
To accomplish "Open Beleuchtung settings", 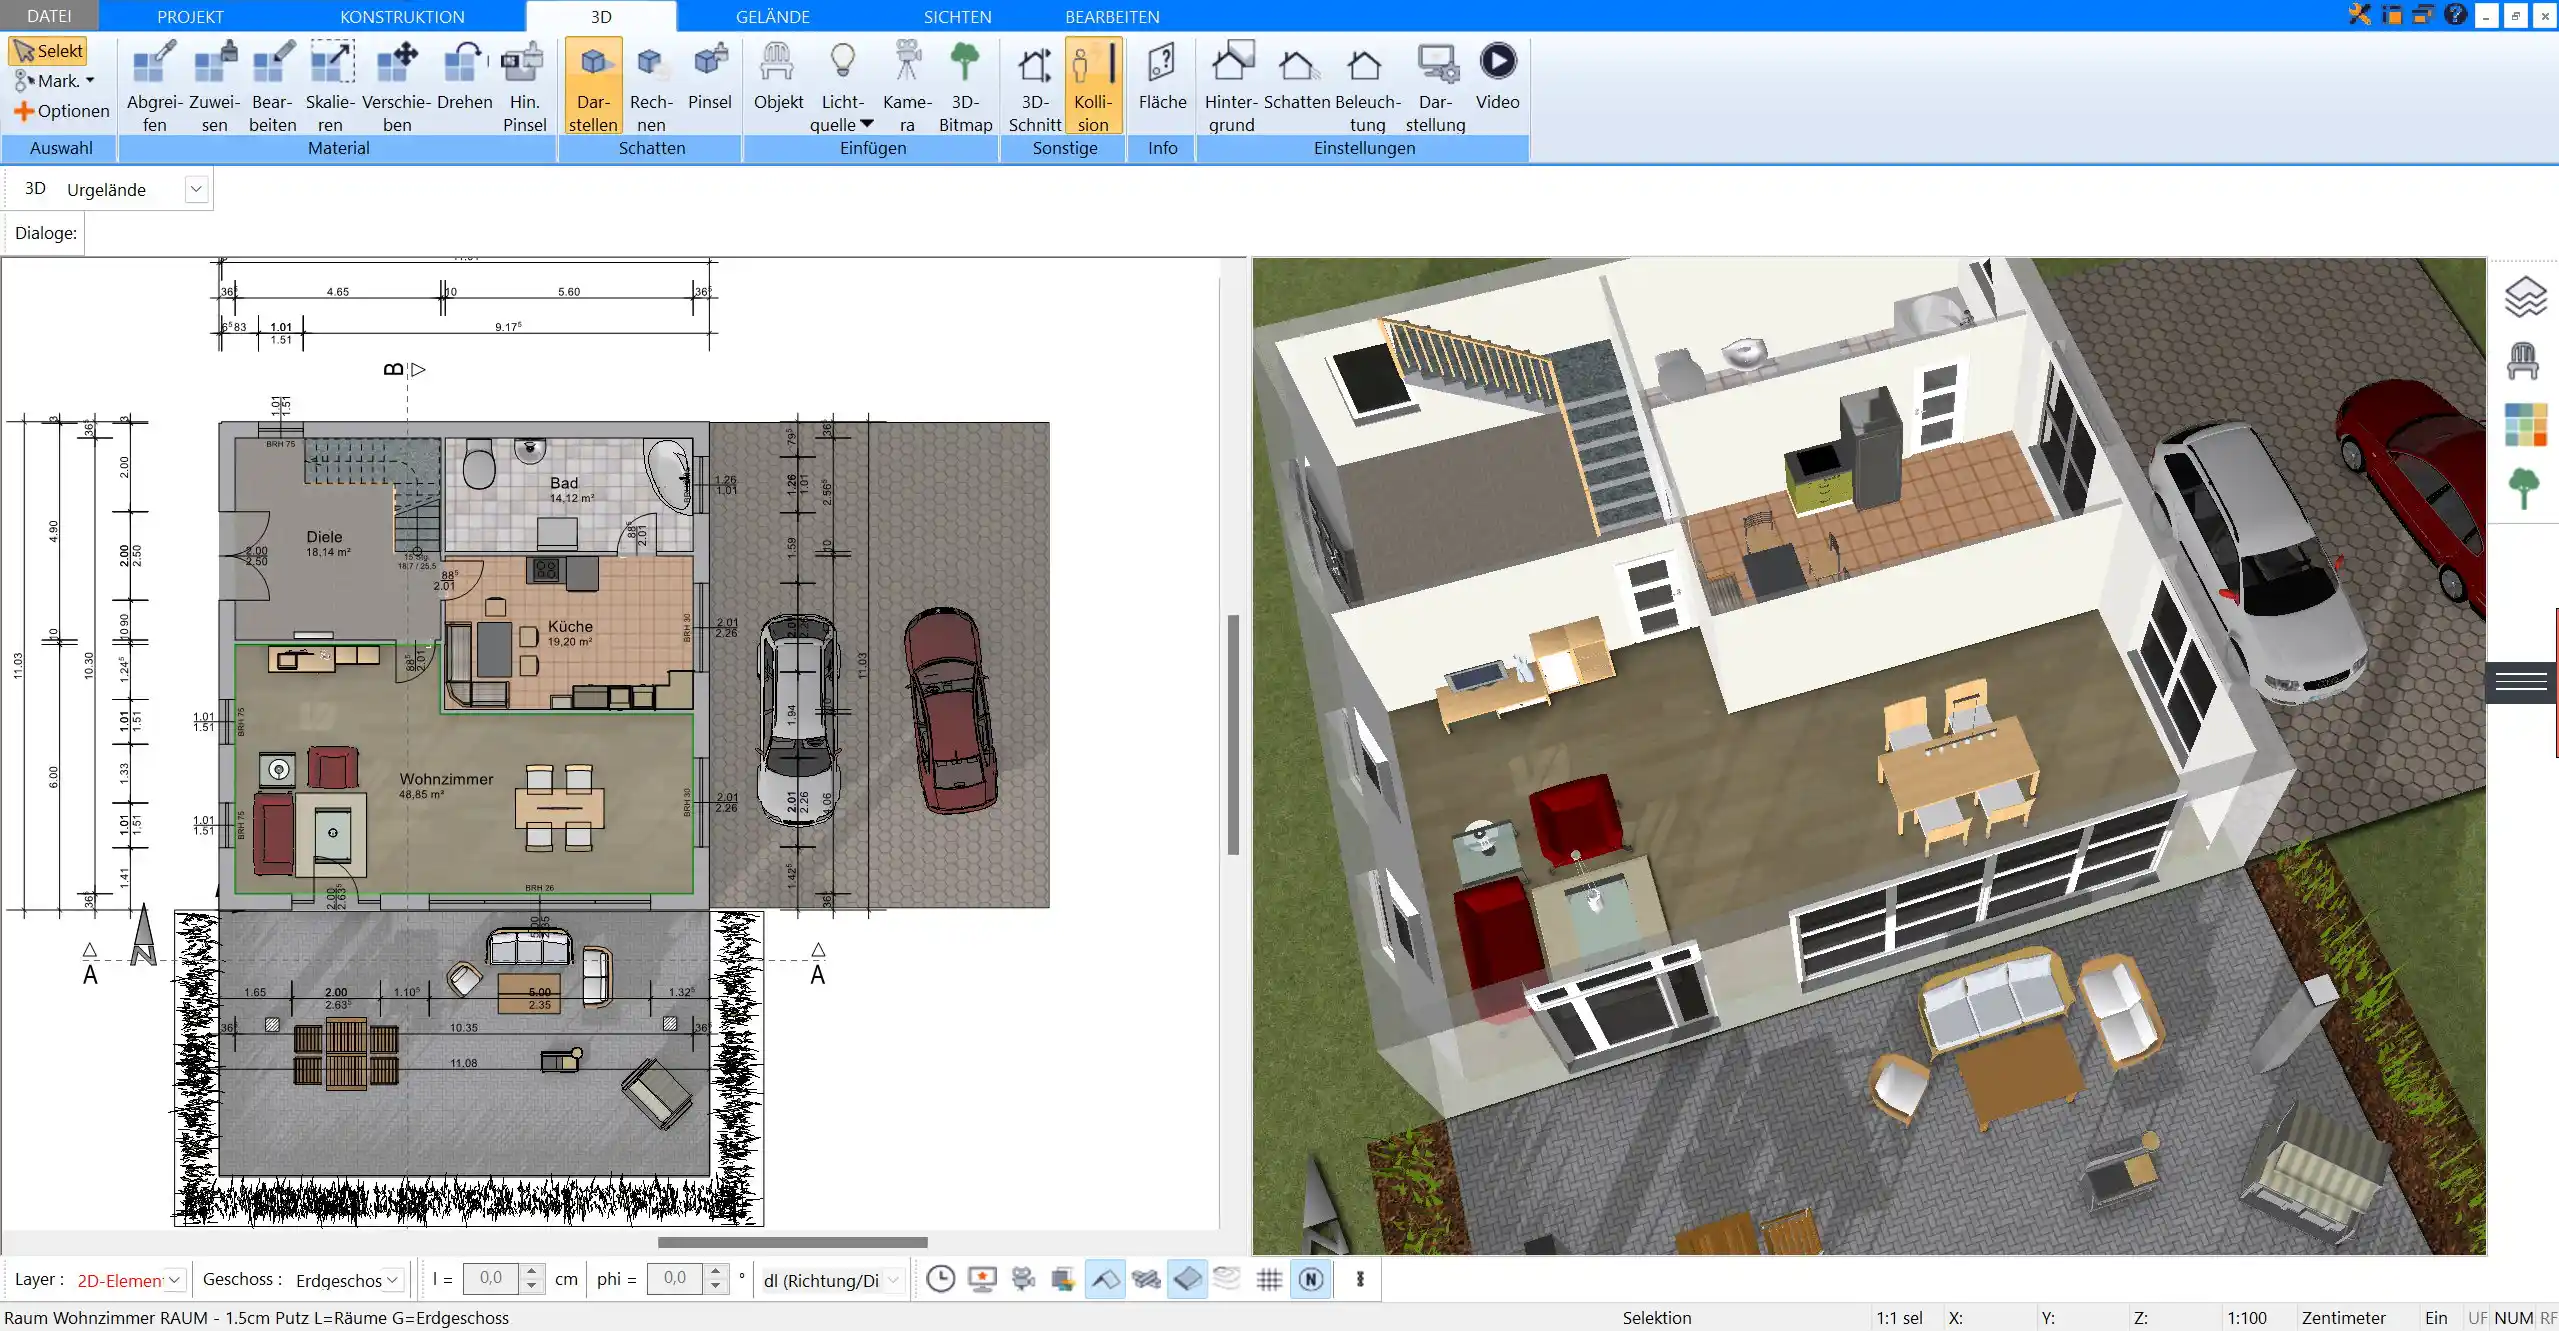I will [1367, 86].
